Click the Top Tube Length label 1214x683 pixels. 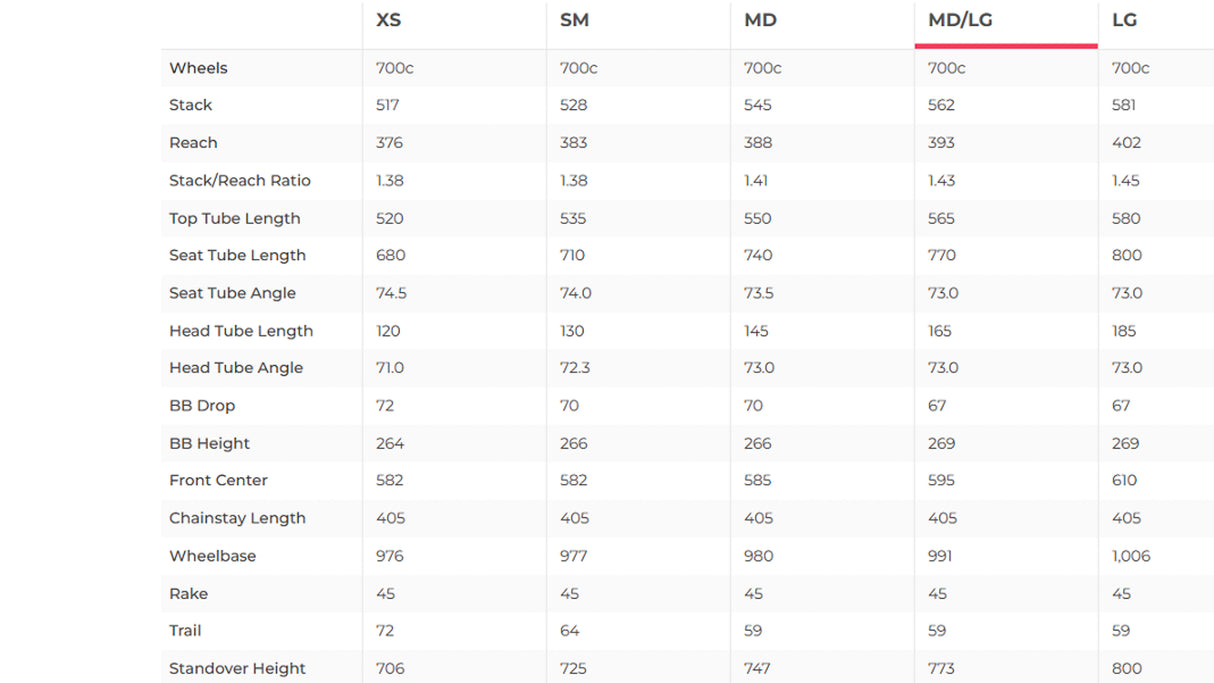234,218
